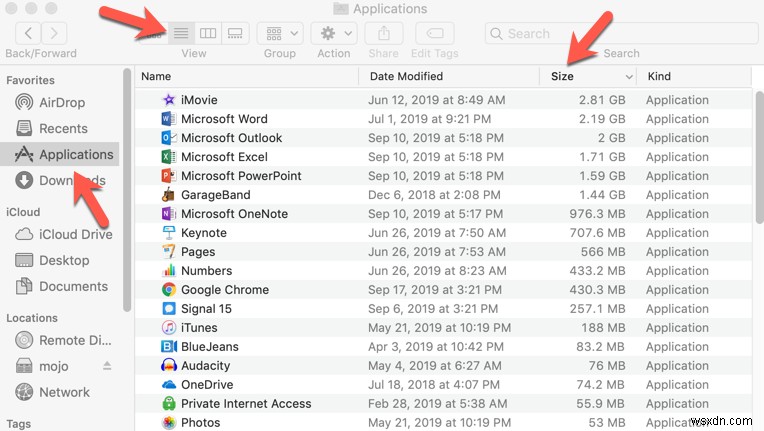Select the Google Chrome icon
764x431 pixels.
click(x=169, y=290)
